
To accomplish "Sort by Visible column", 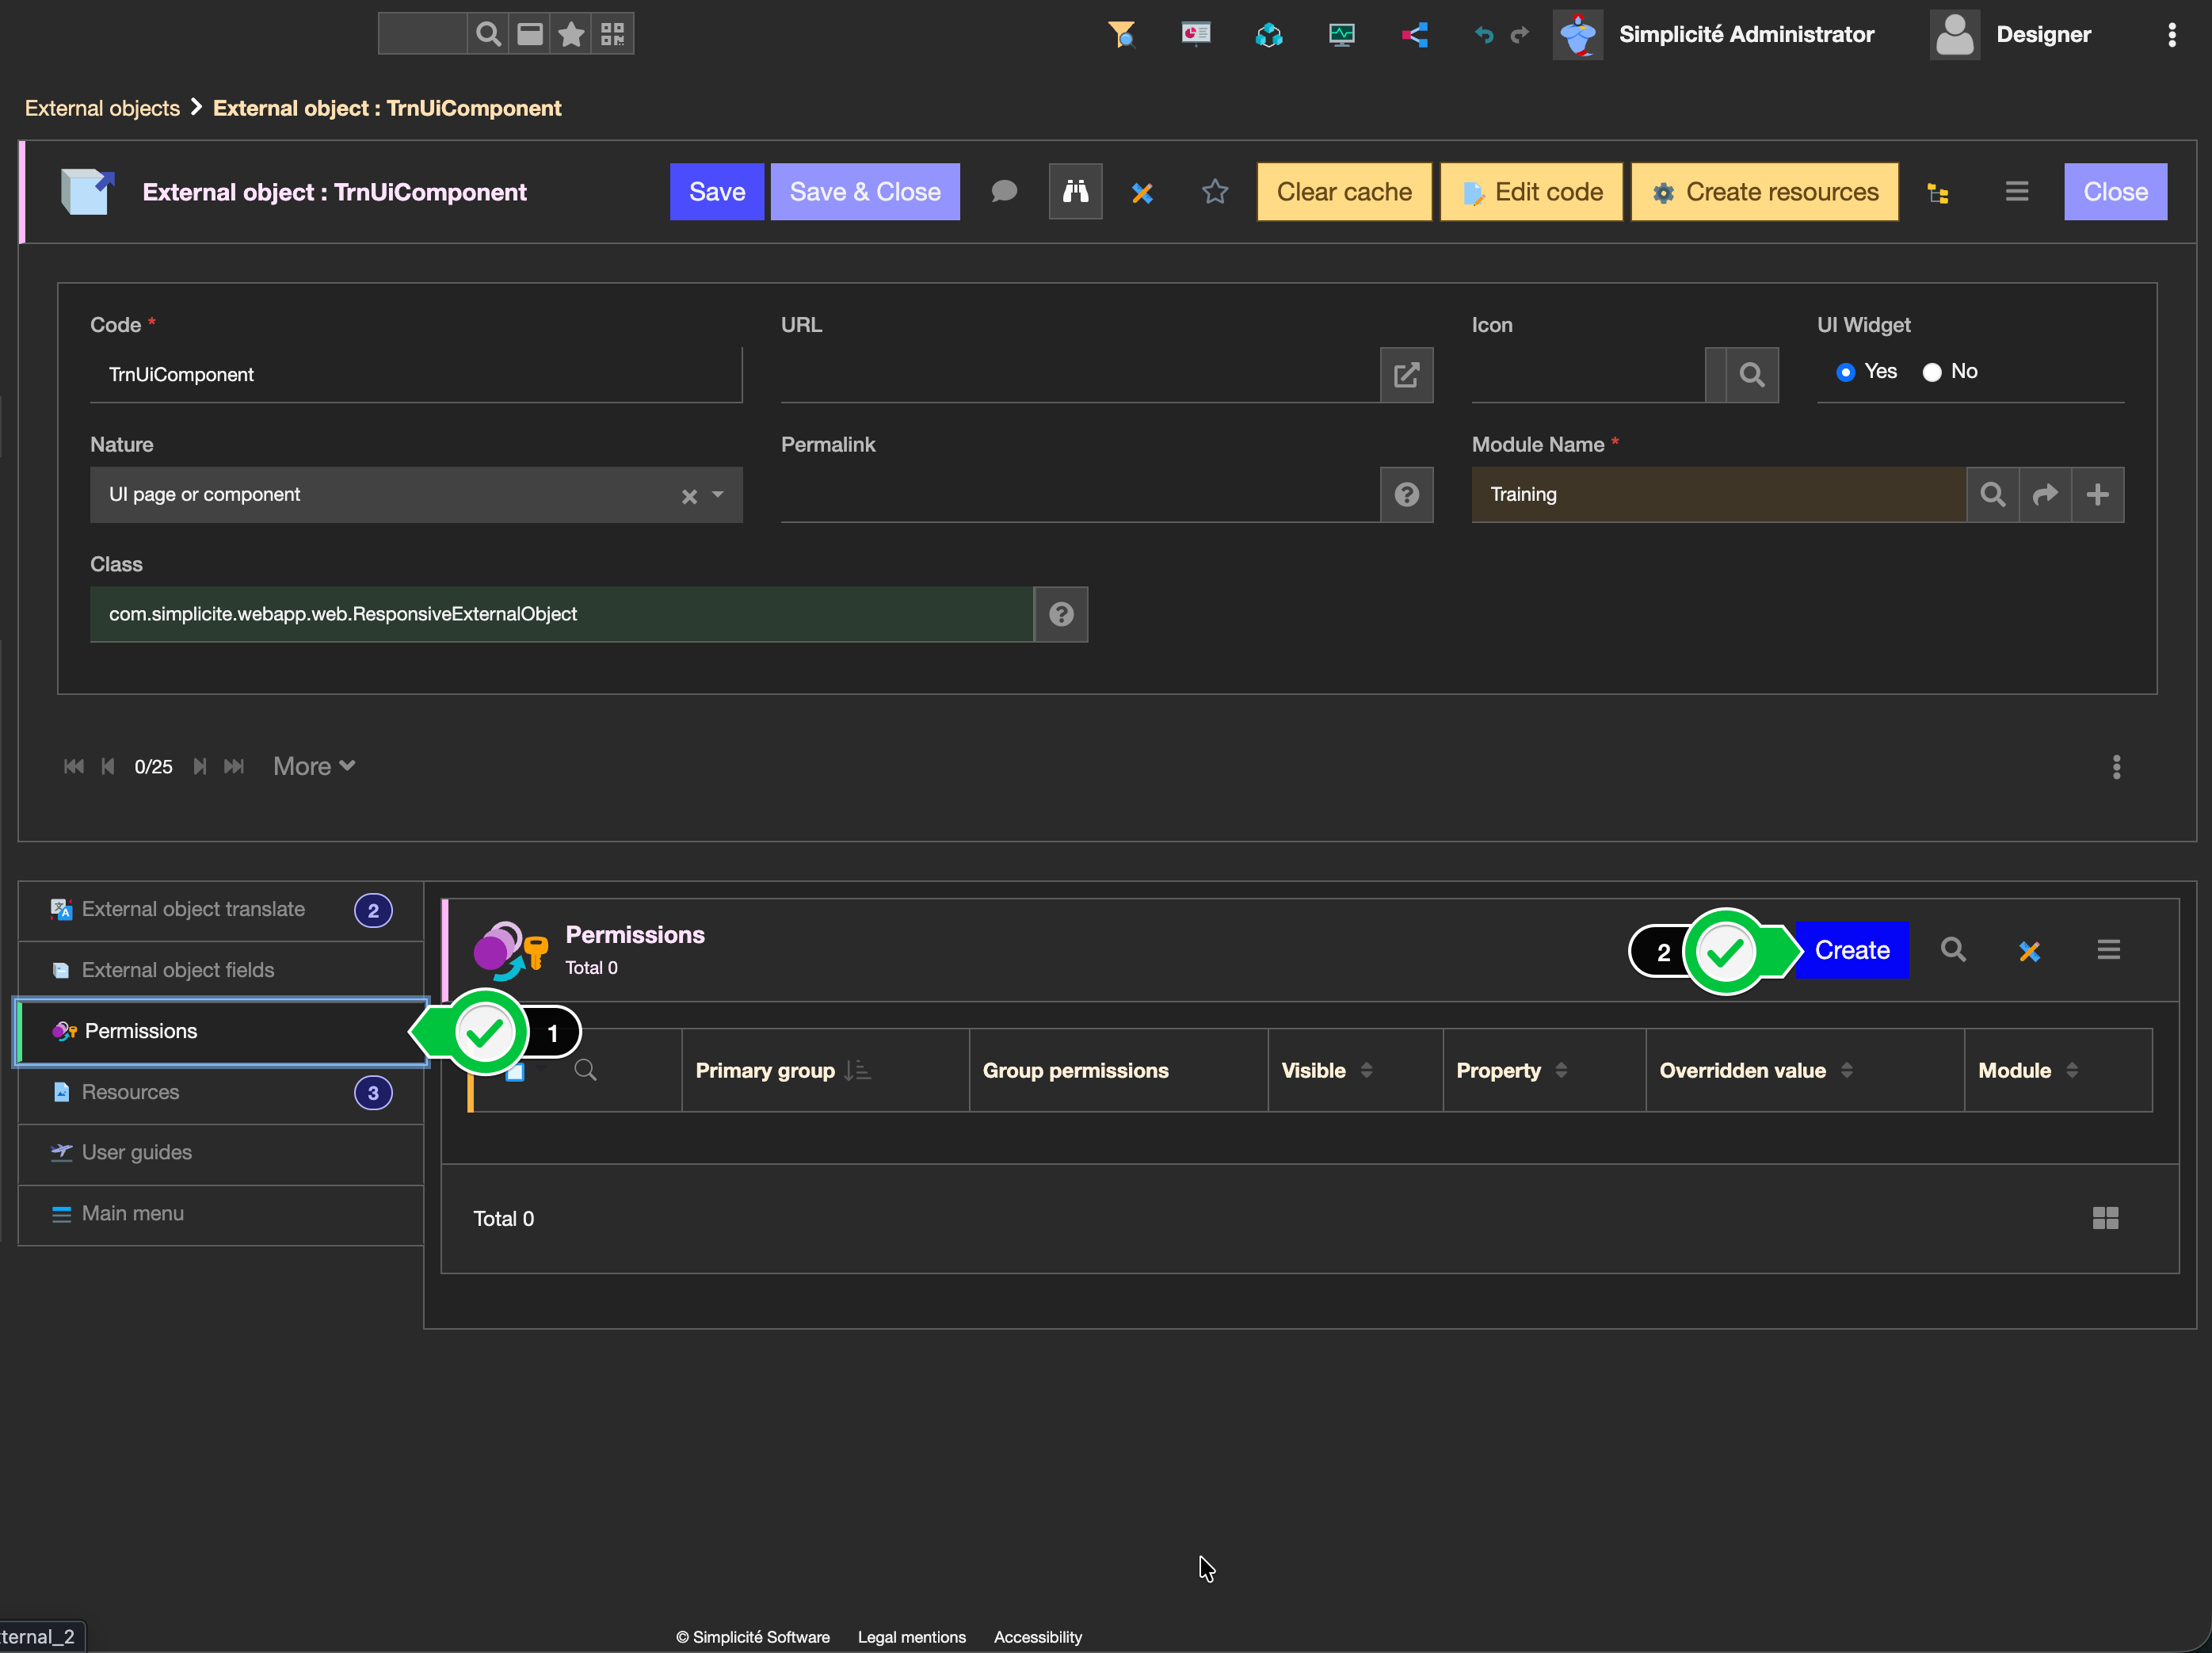I will [1366, 1070].
